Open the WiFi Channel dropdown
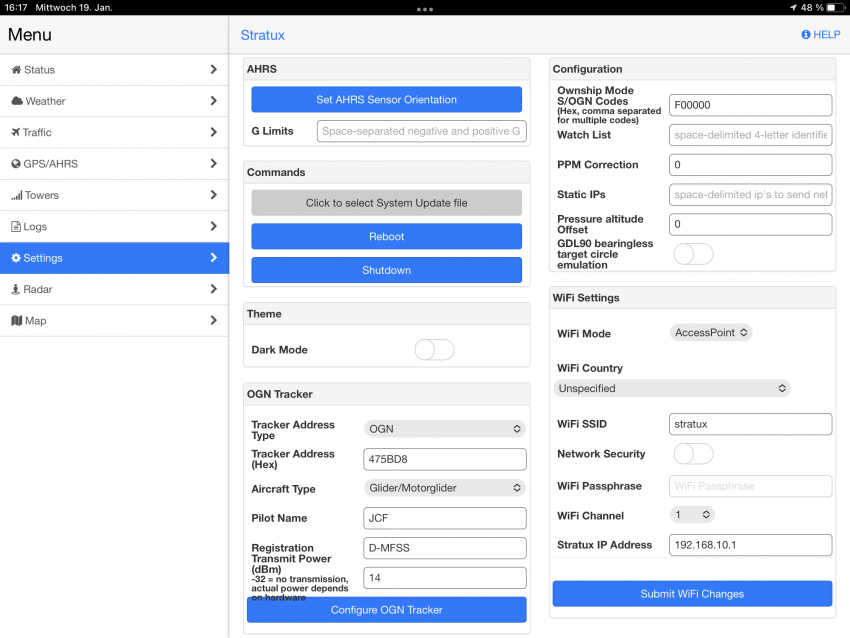850x638 pixels. [x=692, y=514]
